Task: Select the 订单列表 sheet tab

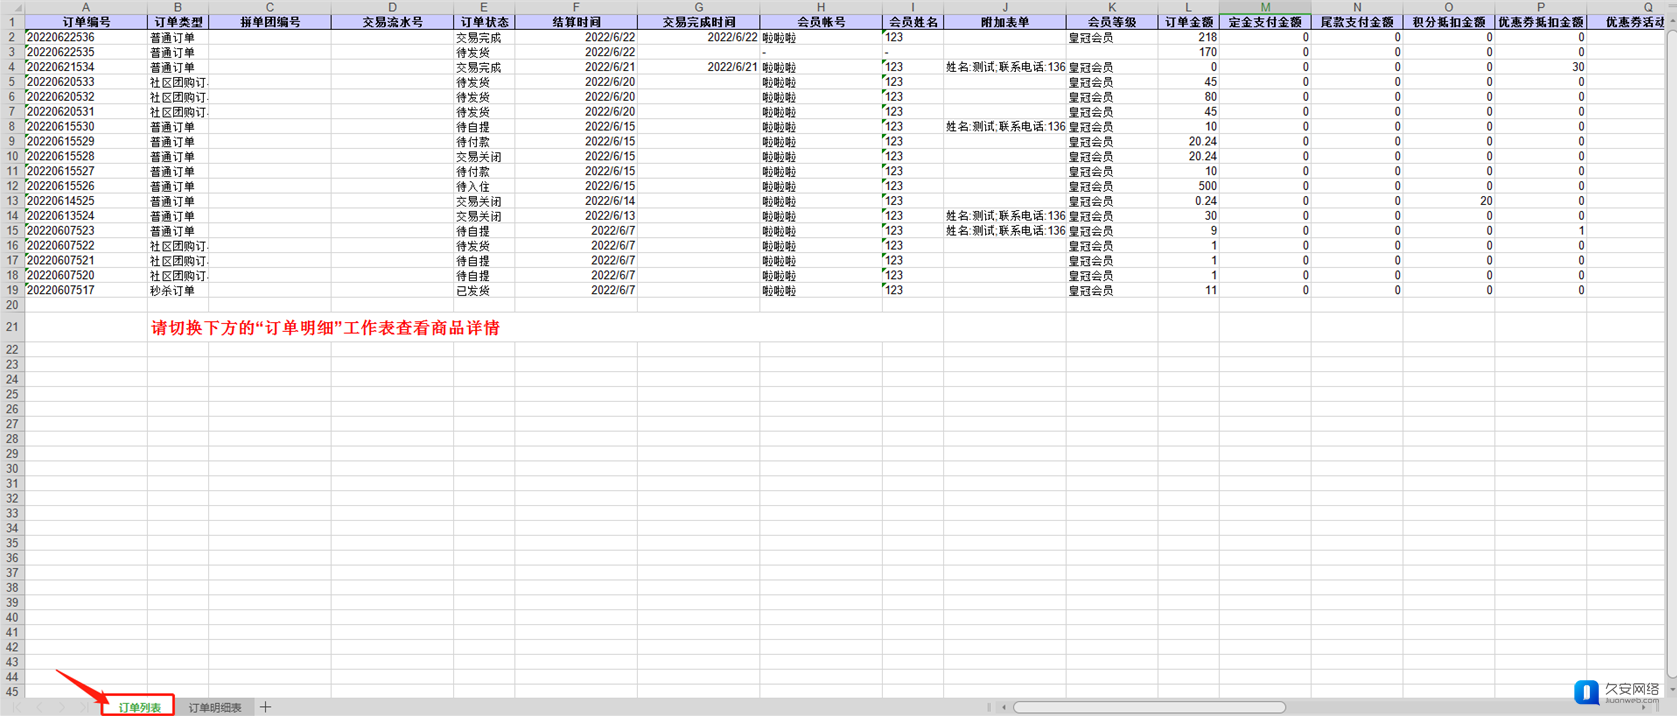Action: (x=139, y=707)
